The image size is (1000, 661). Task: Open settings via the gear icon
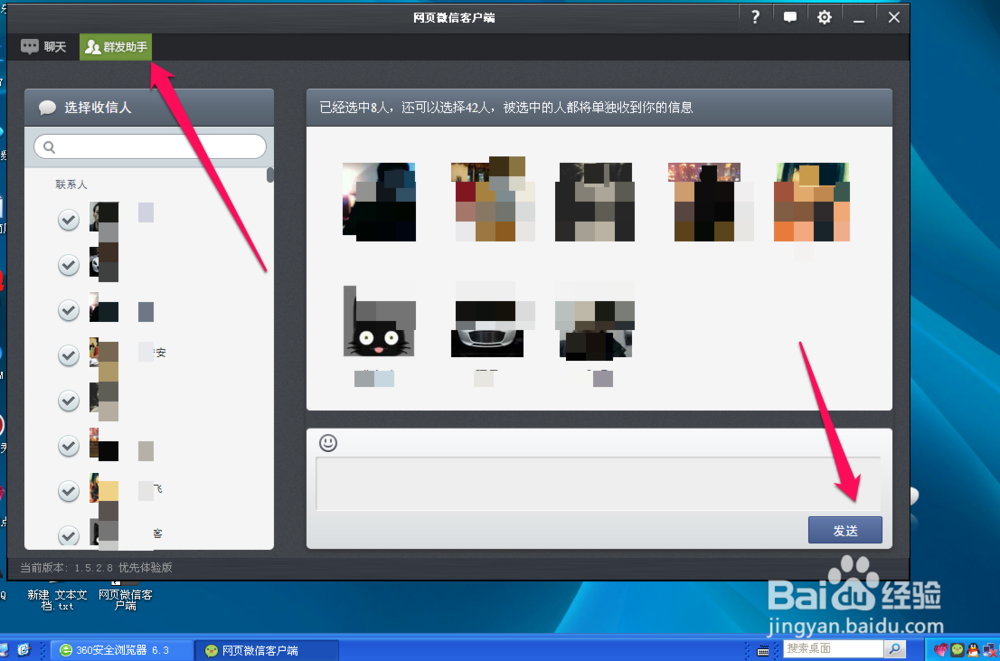click(x=824, y=17)
